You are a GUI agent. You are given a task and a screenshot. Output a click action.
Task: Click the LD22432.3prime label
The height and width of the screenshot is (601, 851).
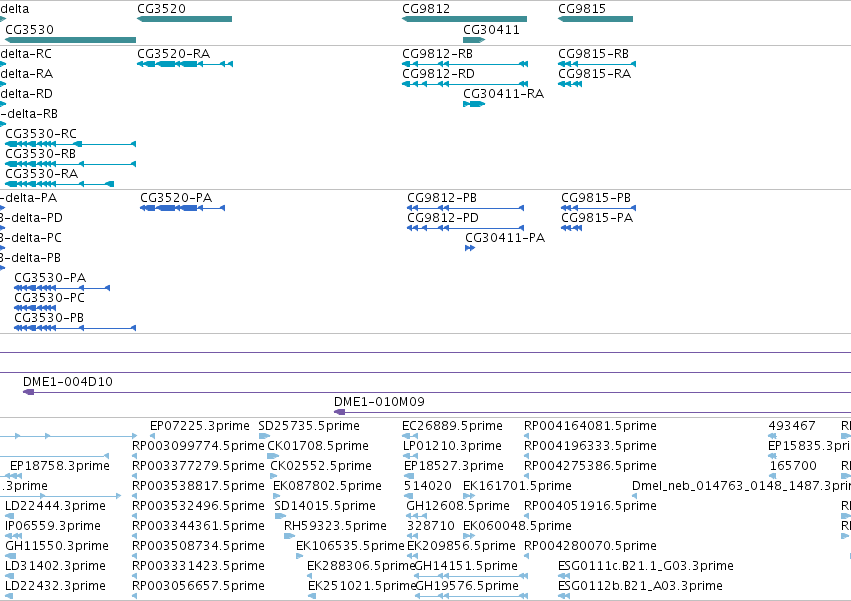point(55,586)
